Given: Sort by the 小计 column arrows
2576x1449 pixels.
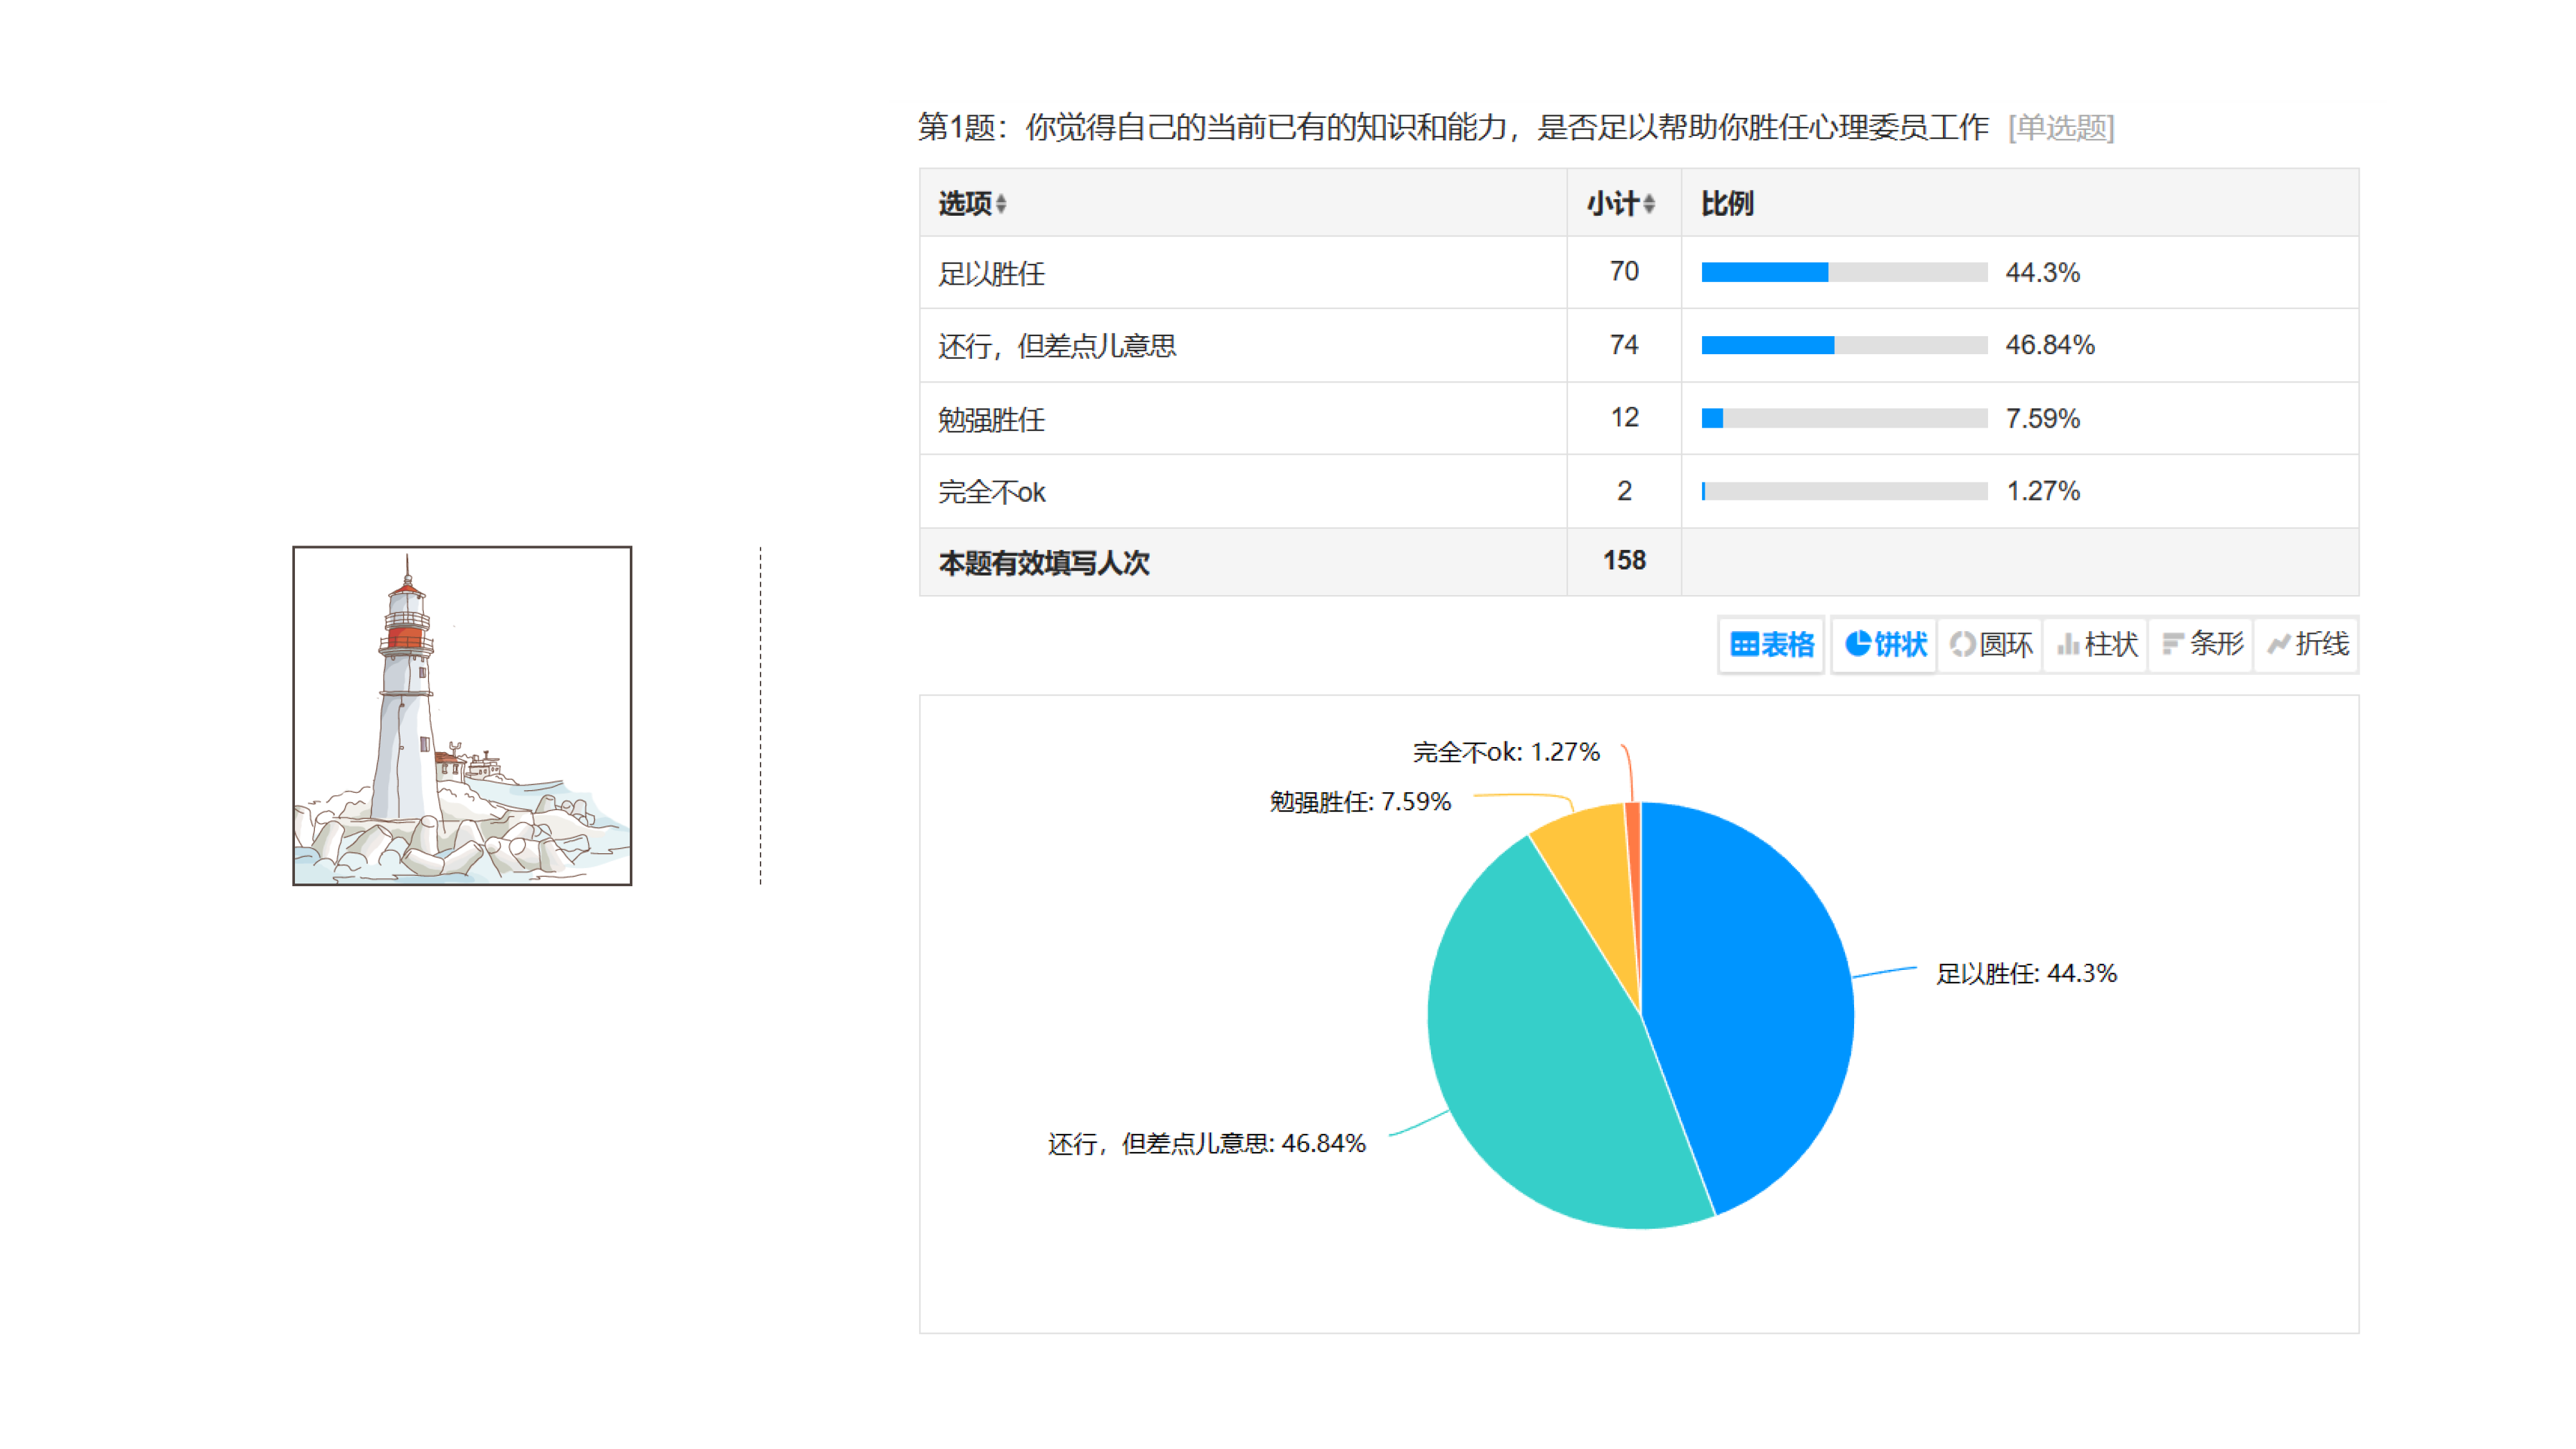Looking at the screenshot, I should tap(1649, 204).
